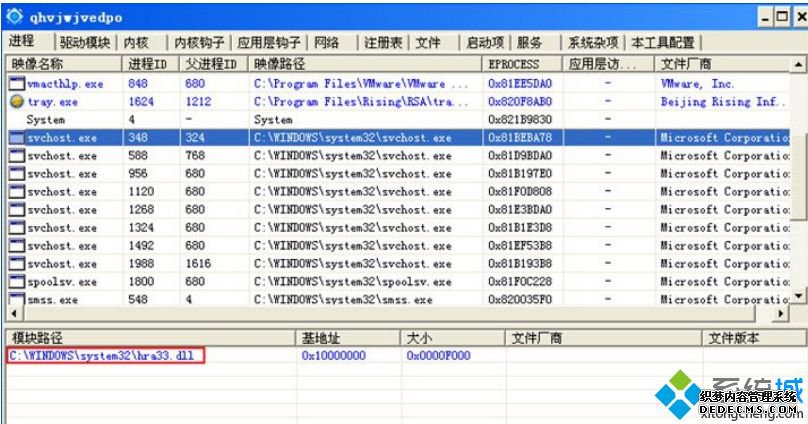808x424 pixels.
Task: Click the base address 0x10000000
Action: [333, 355]
